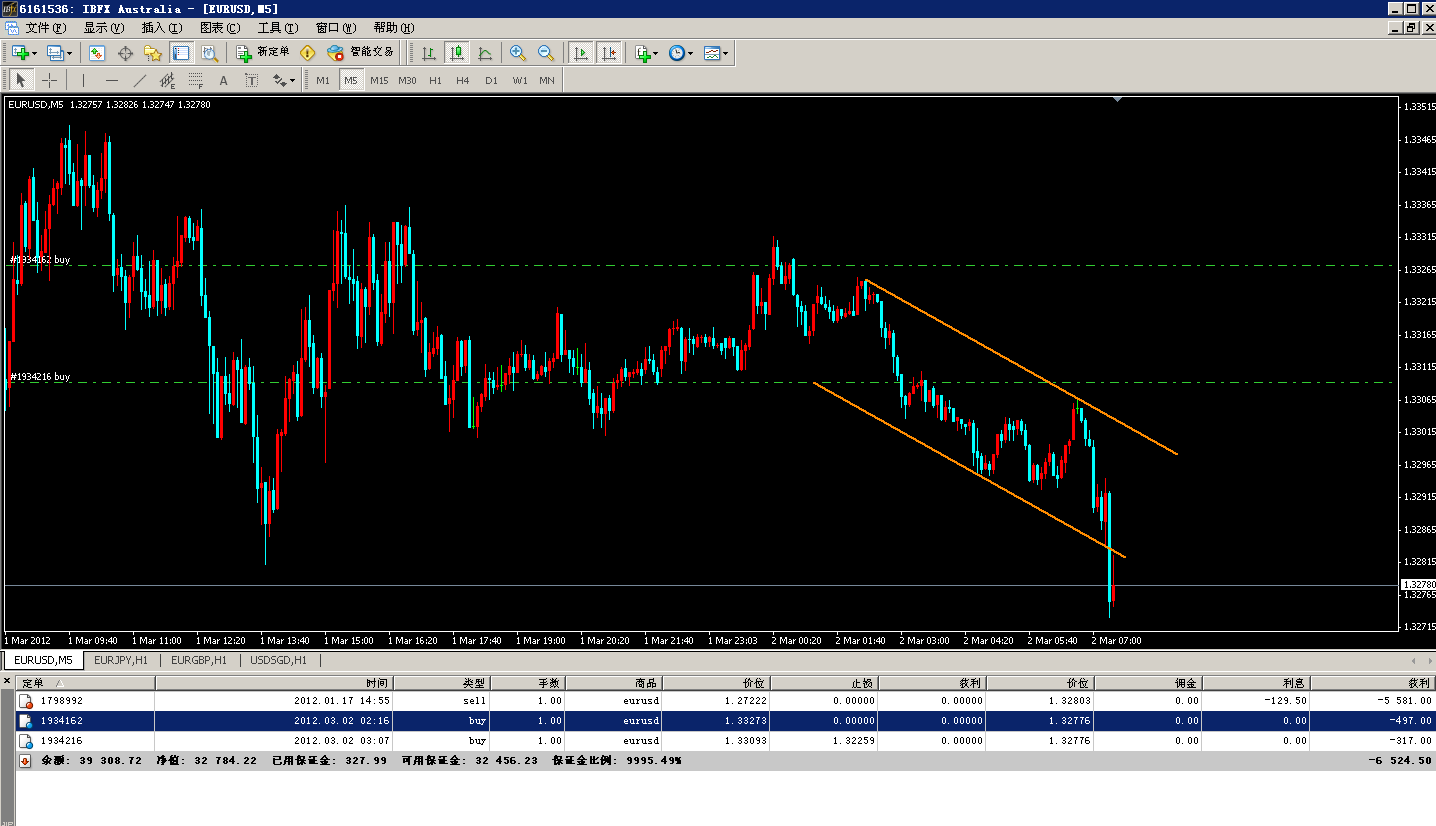Open a new chart with the green plus icon
The height and width of the screenshot is (826, 1436).
coord(20,53)
